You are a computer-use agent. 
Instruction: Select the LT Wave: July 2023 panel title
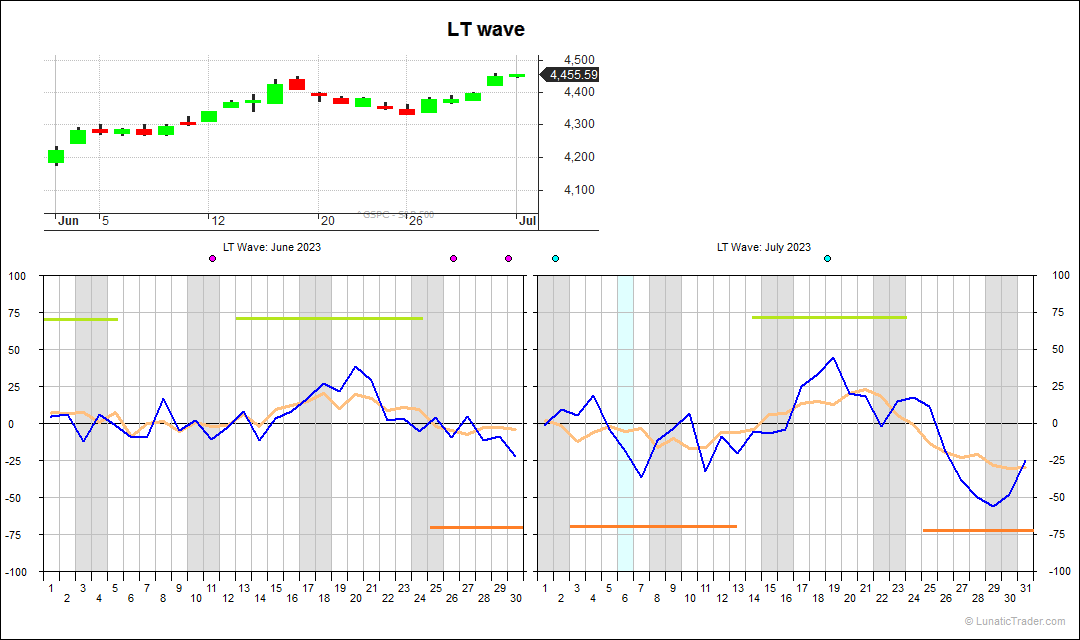[x=763, y=247]
